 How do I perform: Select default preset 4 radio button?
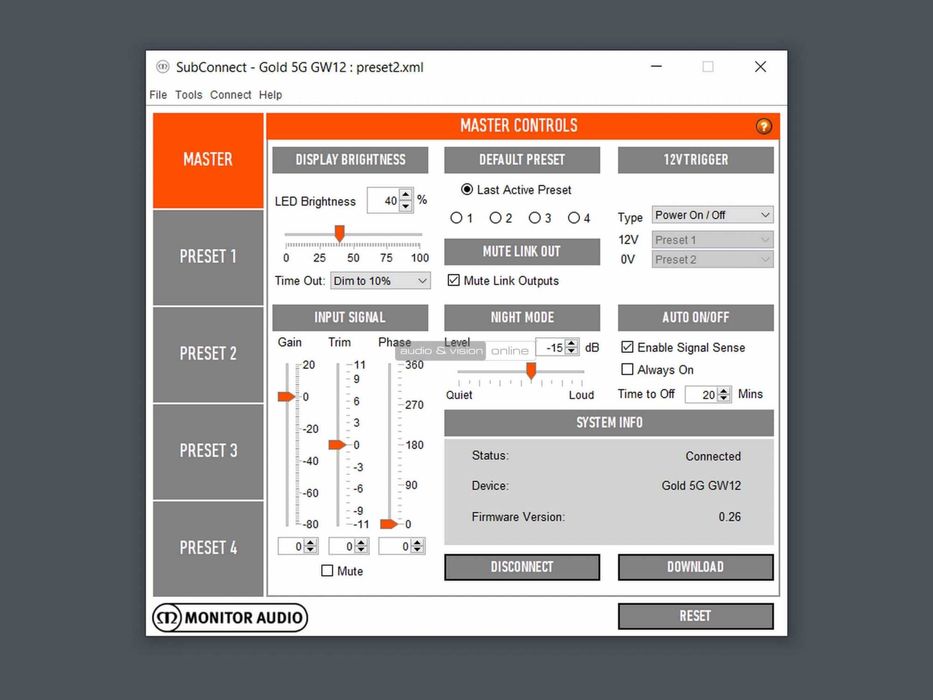tap(574, 218)
